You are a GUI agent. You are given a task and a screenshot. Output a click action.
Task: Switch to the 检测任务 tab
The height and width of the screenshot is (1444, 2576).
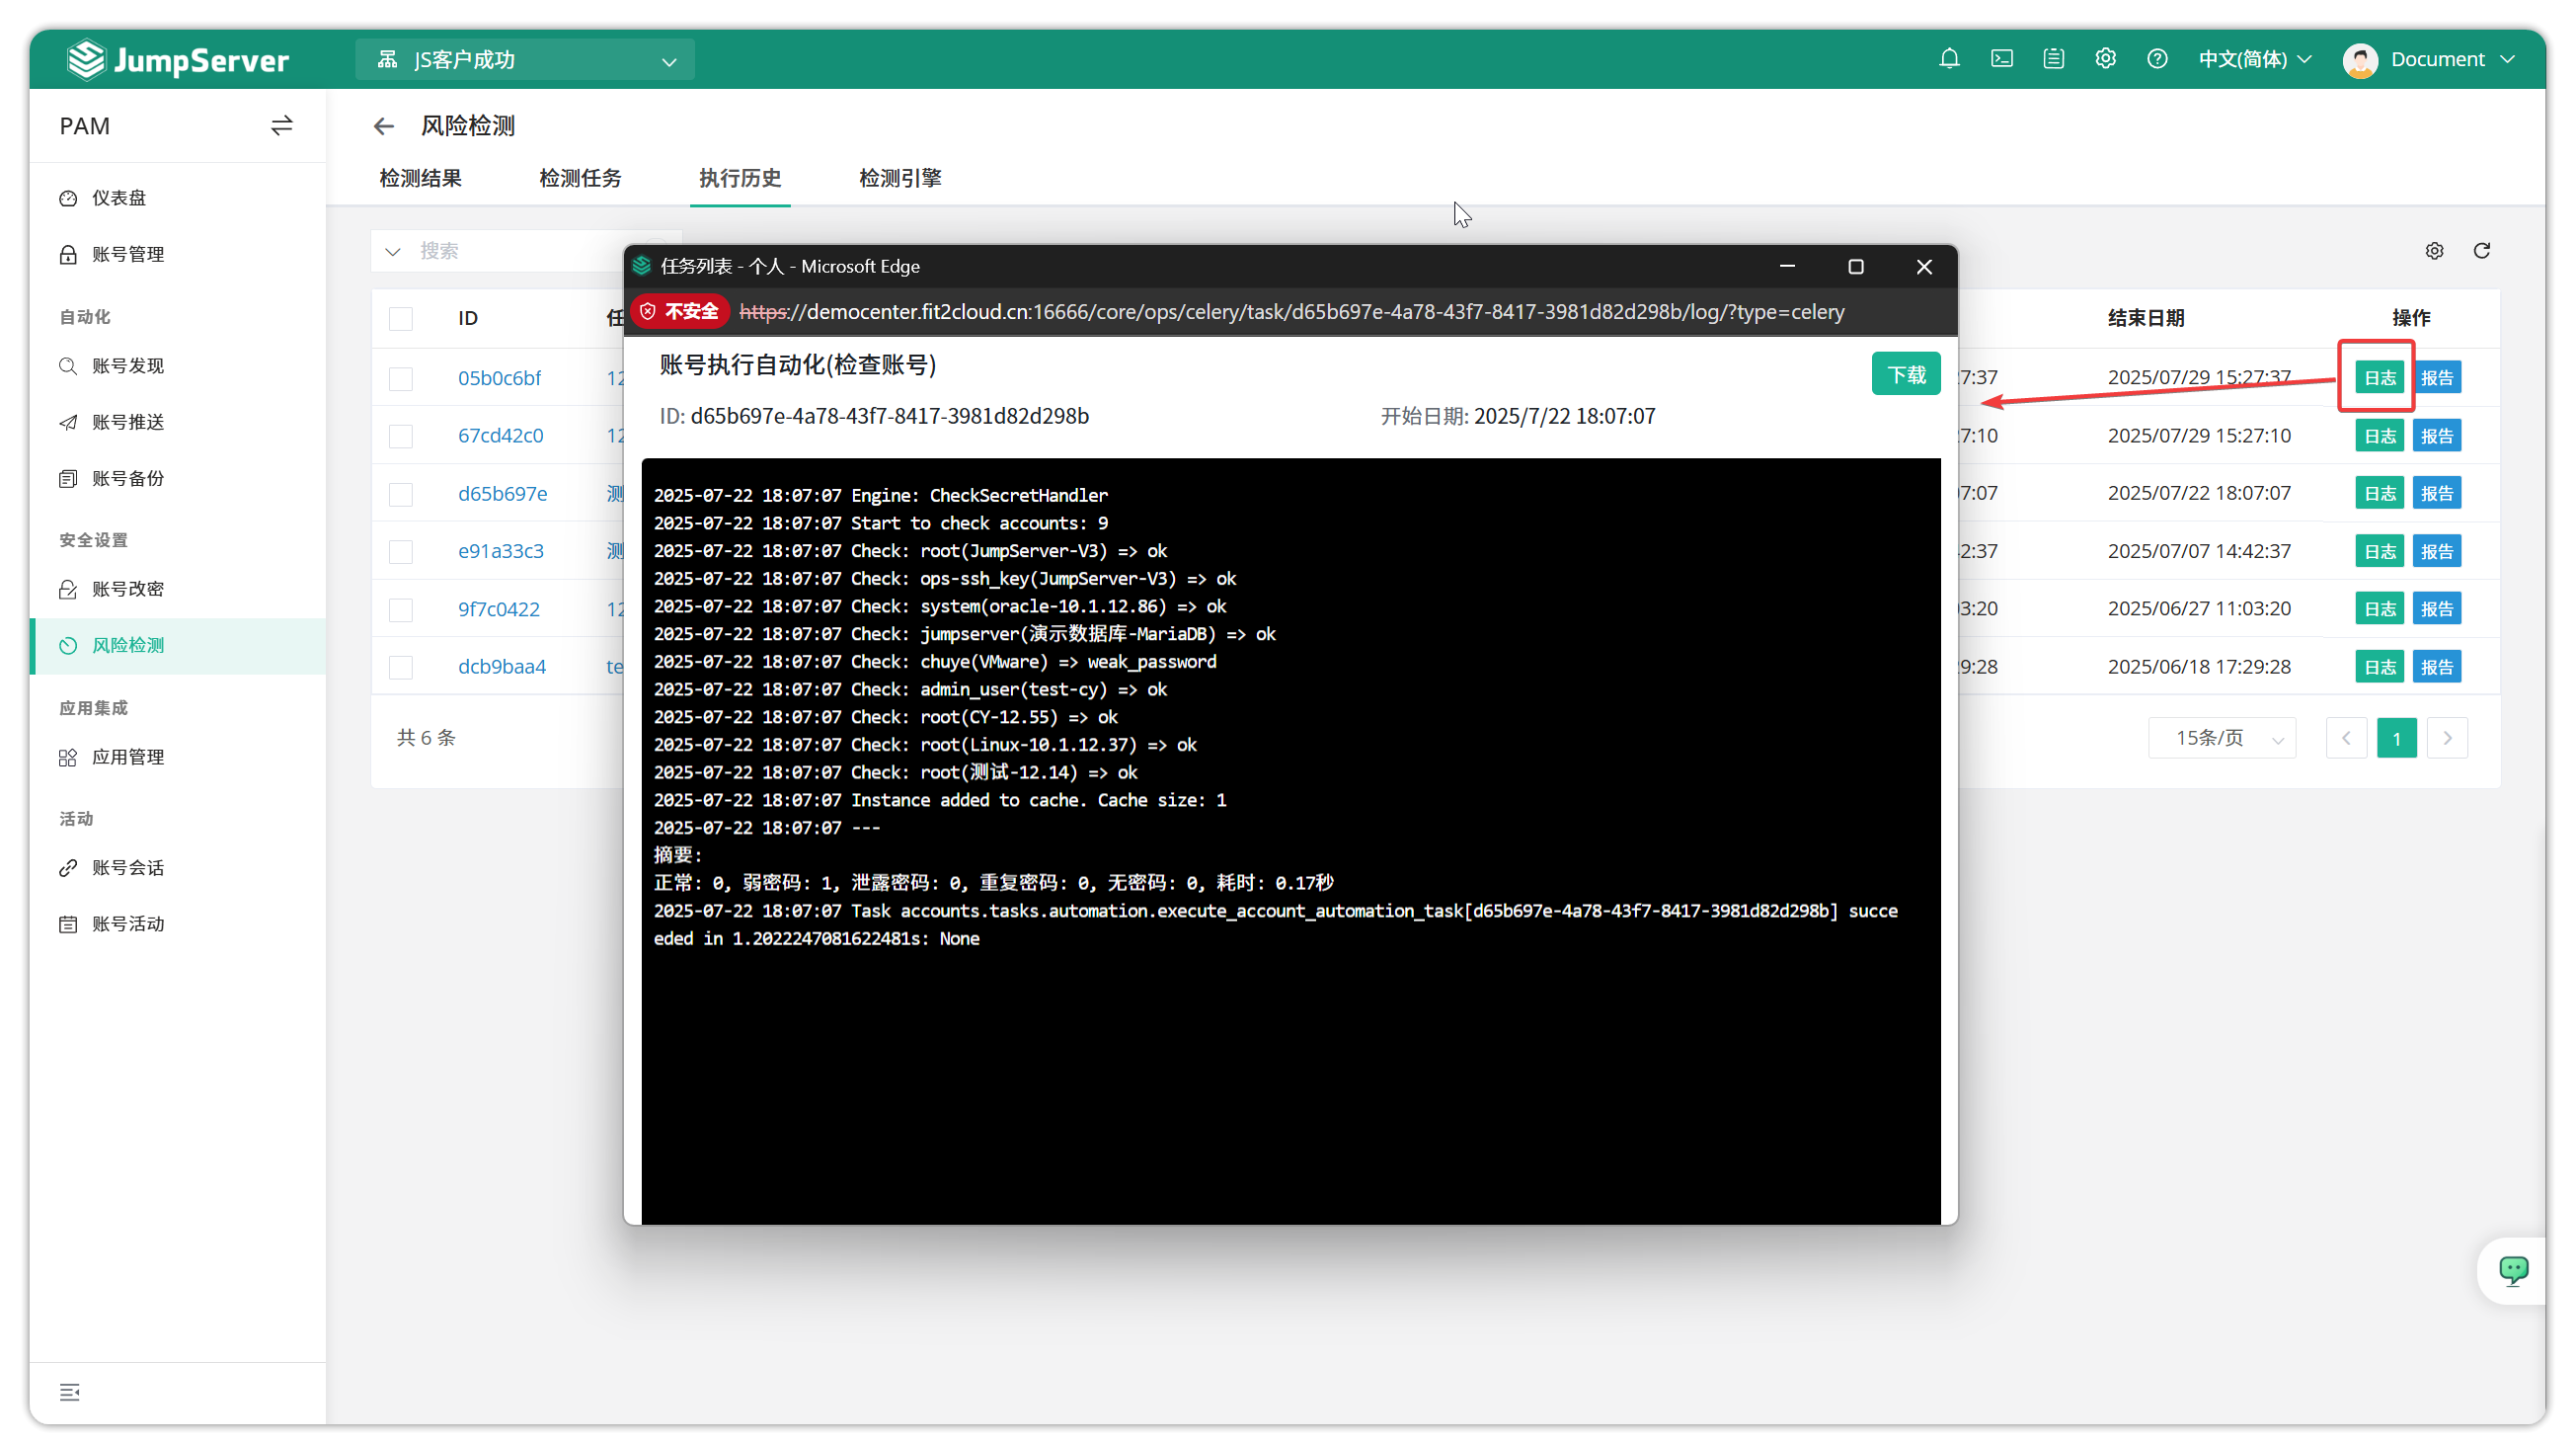point(580,178)
